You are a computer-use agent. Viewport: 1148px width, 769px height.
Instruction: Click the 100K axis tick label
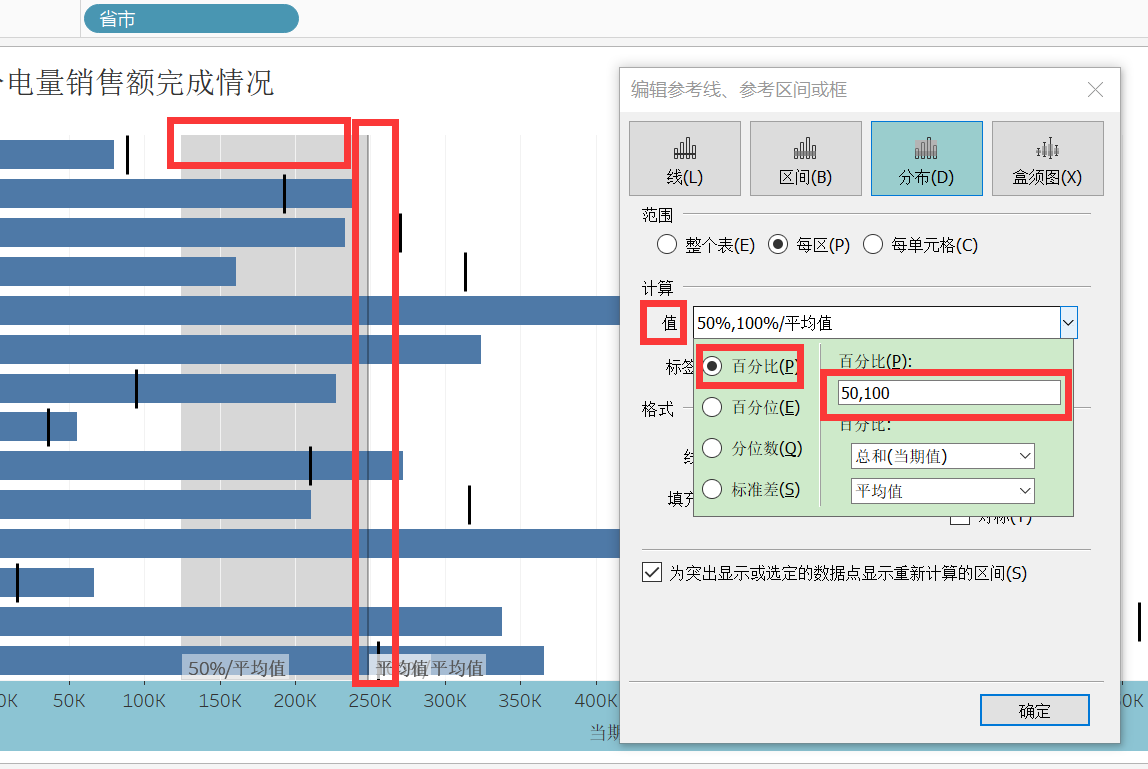click(144, 701)
